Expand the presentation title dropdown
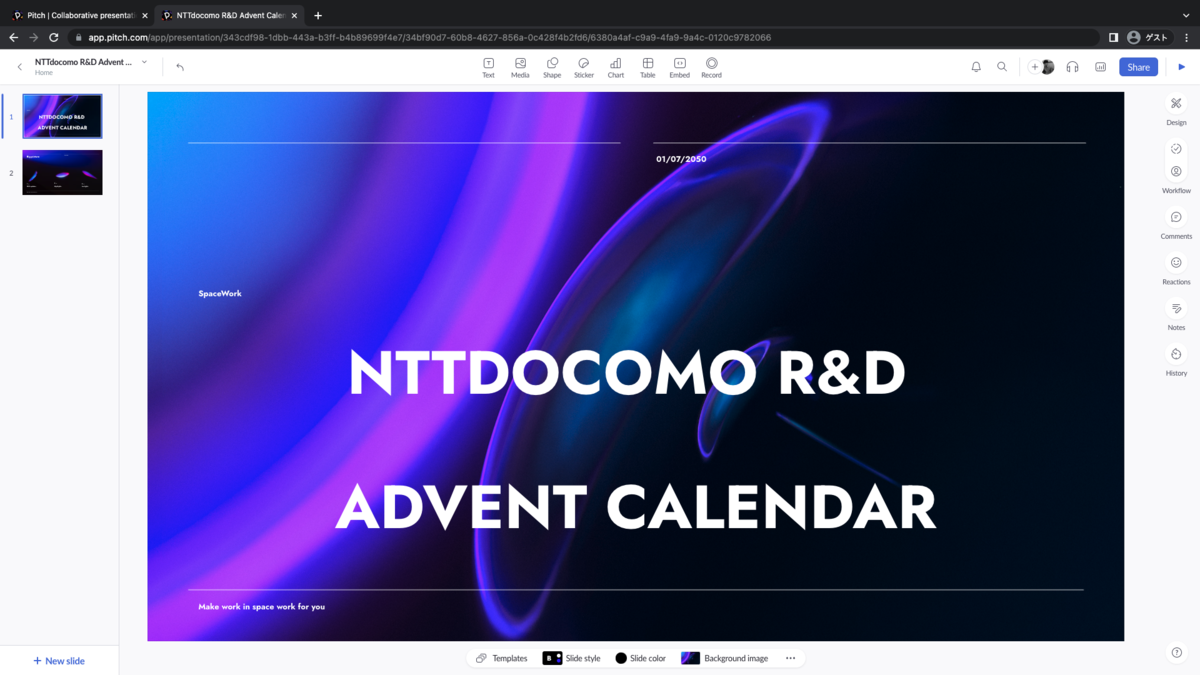This screenshot has height=675, width=1200. [x=144, y=62]
